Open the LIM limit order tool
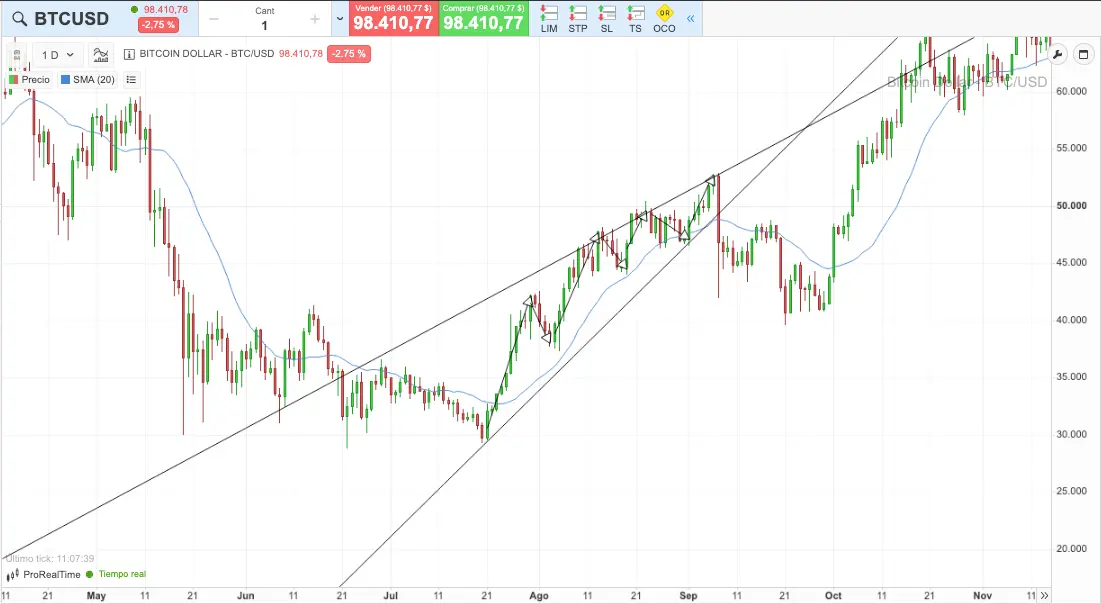 point(549,18)
